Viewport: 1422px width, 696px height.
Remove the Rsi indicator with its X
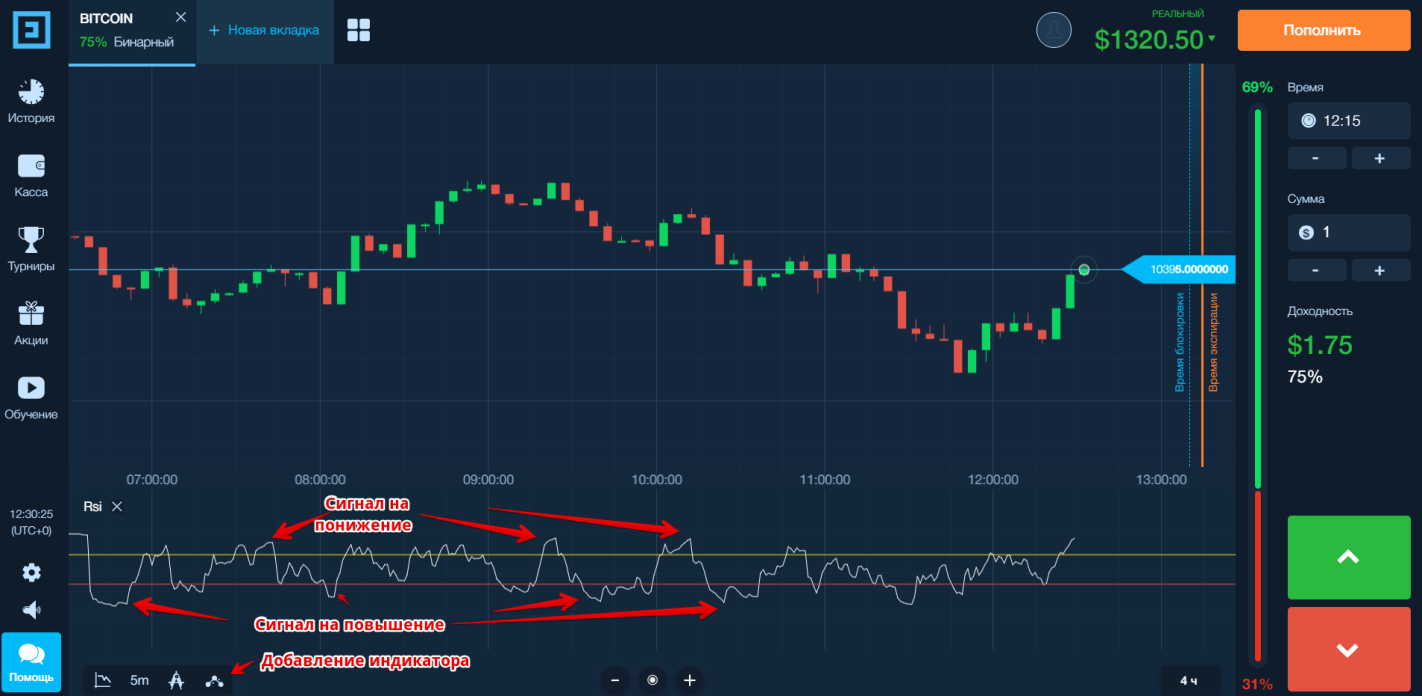117,507
